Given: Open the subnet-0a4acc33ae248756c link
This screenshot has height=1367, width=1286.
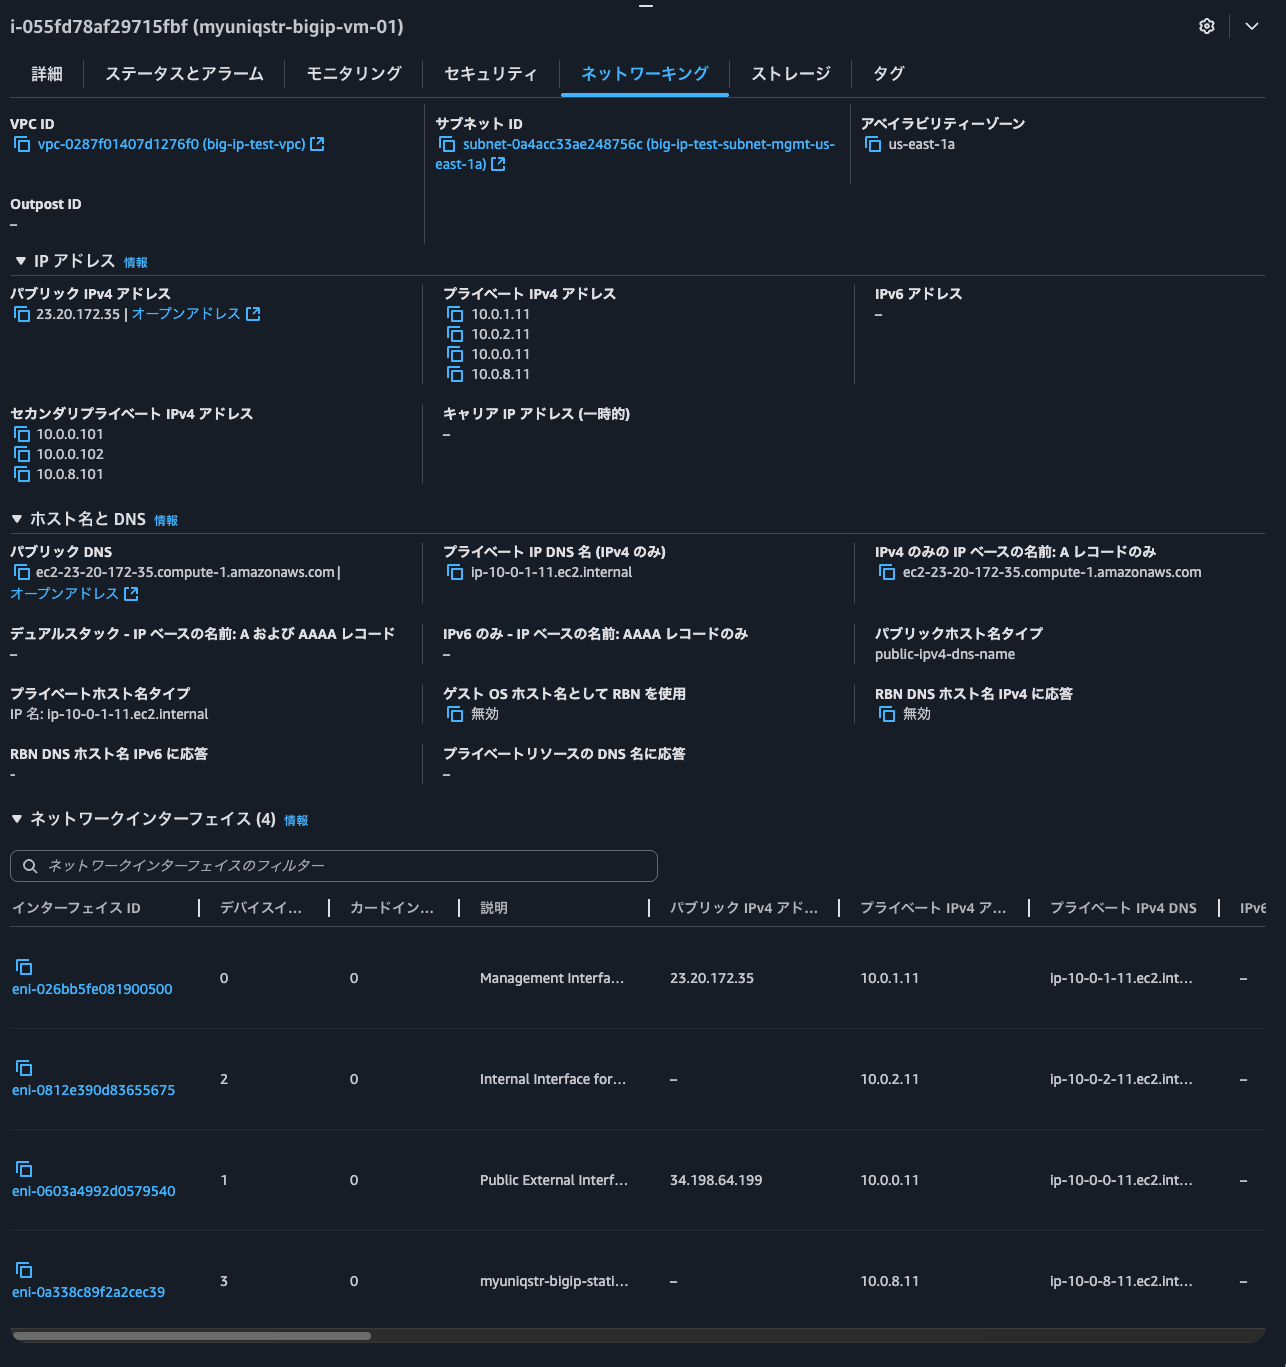Looking at the screenshot, I should pyautogui.click(x=635, y=154).
